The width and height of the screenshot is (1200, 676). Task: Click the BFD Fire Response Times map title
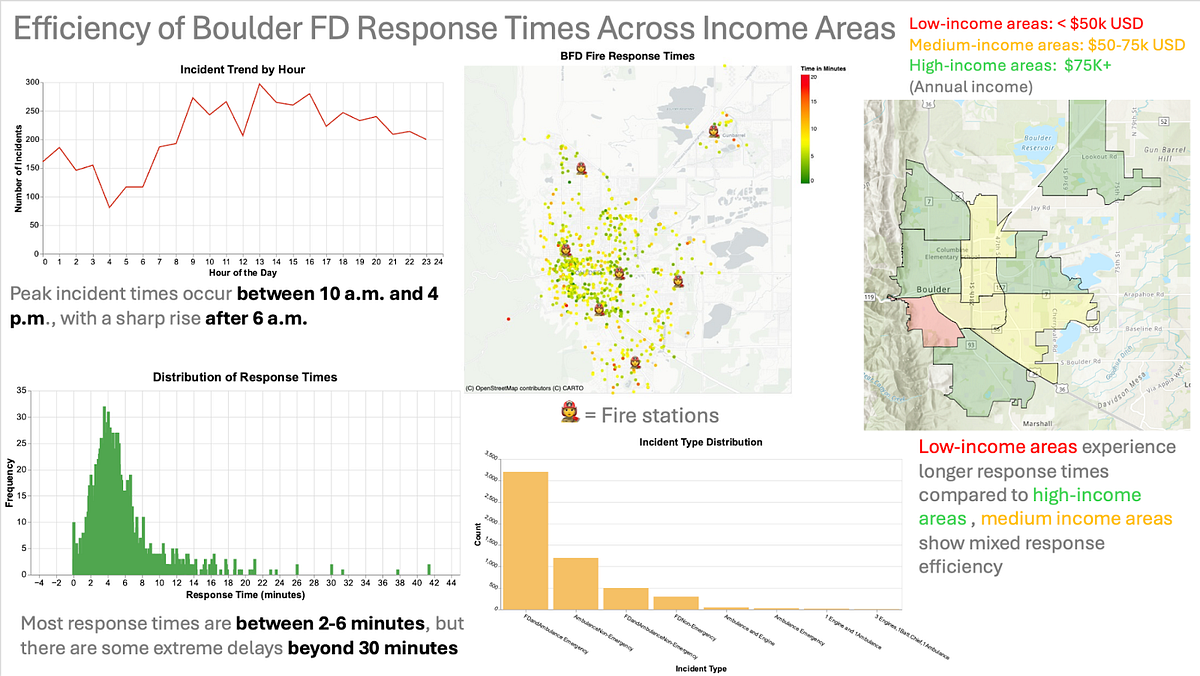pyautogui.click(x=627, y=56)
